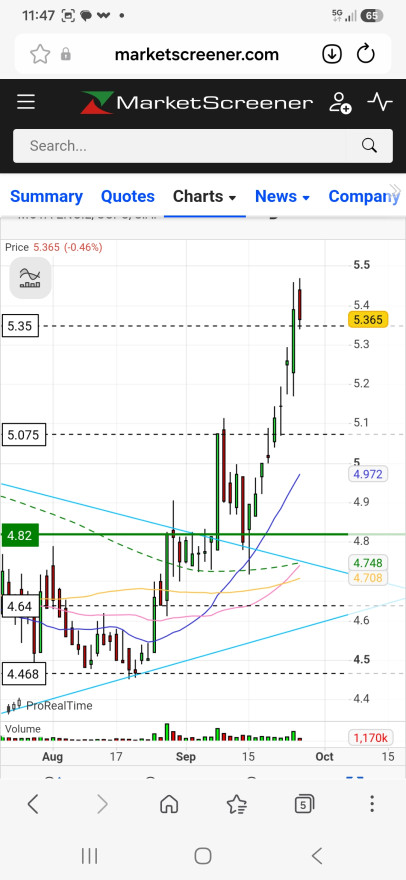Open chart indicators tool button

click(x=30, y=278)
